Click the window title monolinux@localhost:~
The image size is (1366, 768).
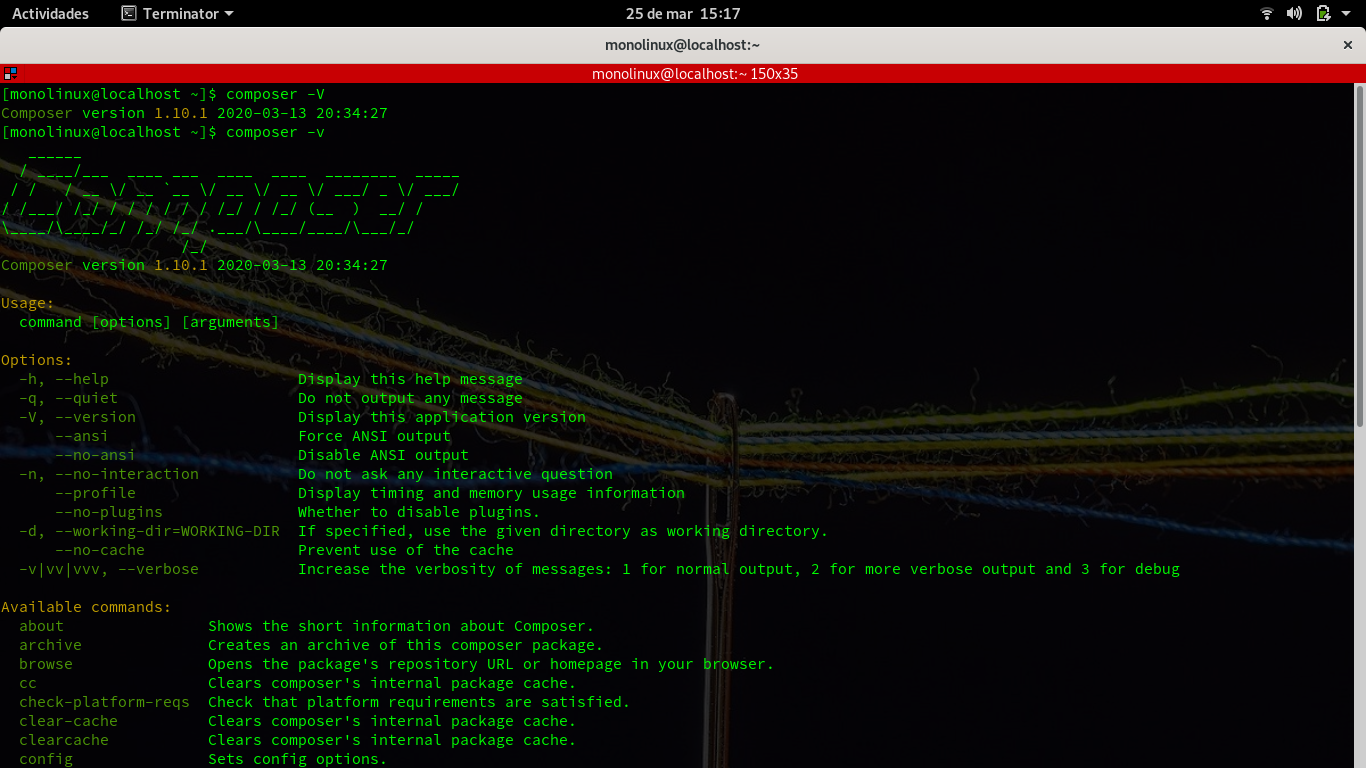[682, 45]
